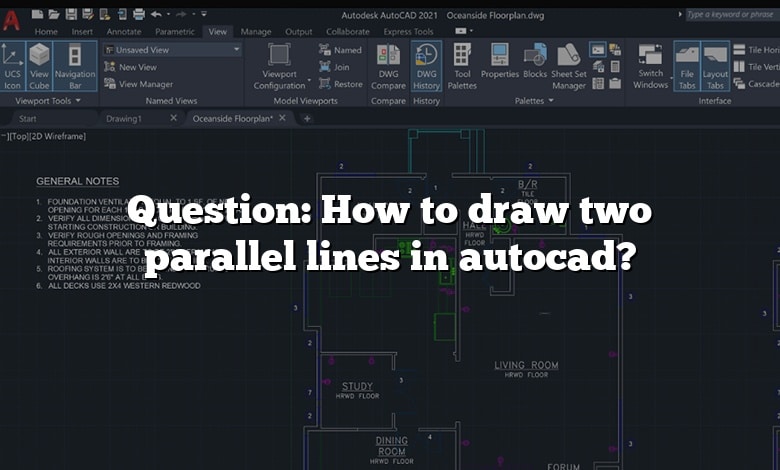This screenshot has width=780, height=470.
Task: Click New View button
Action: [131, 67]
